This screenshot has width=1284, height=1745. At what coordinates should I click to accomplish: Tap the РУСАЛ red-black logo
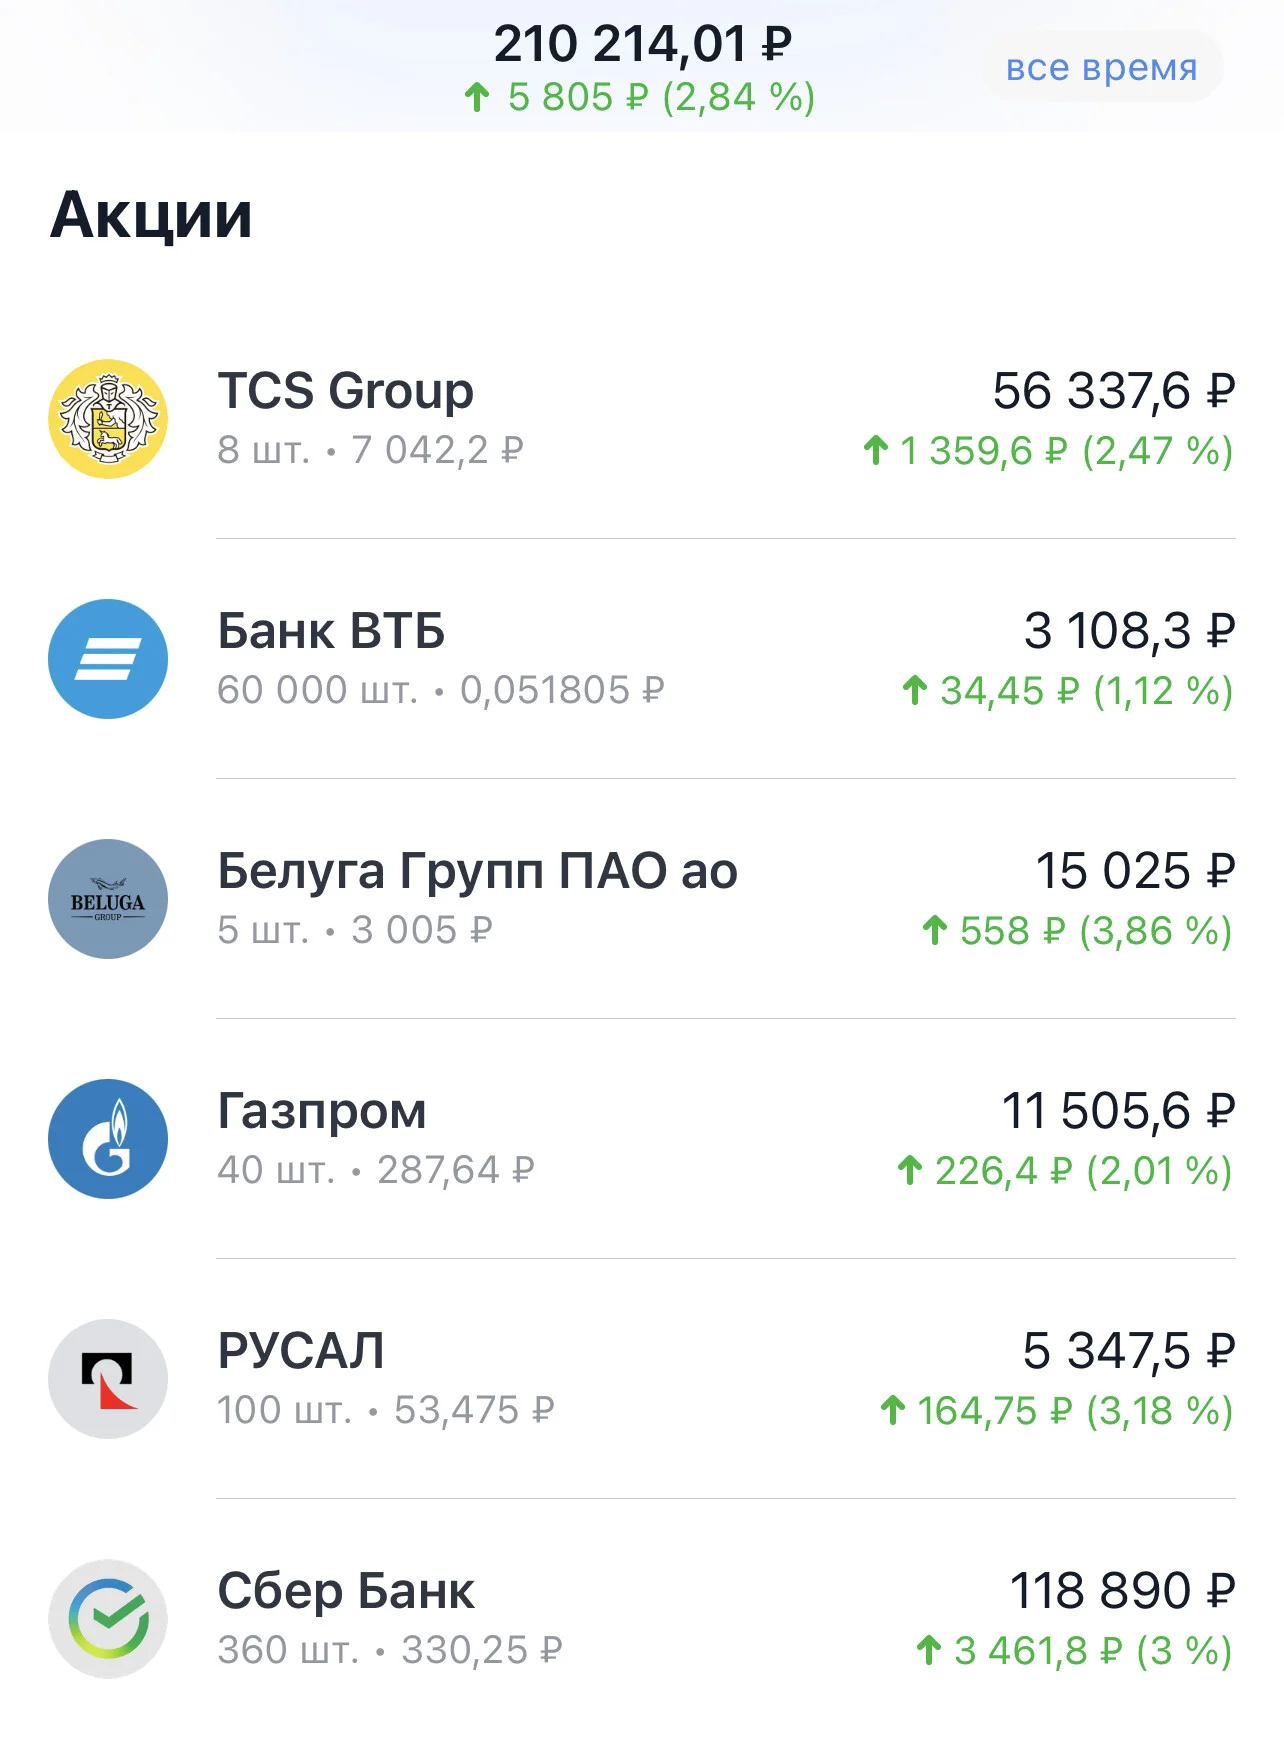[108, 1379]
